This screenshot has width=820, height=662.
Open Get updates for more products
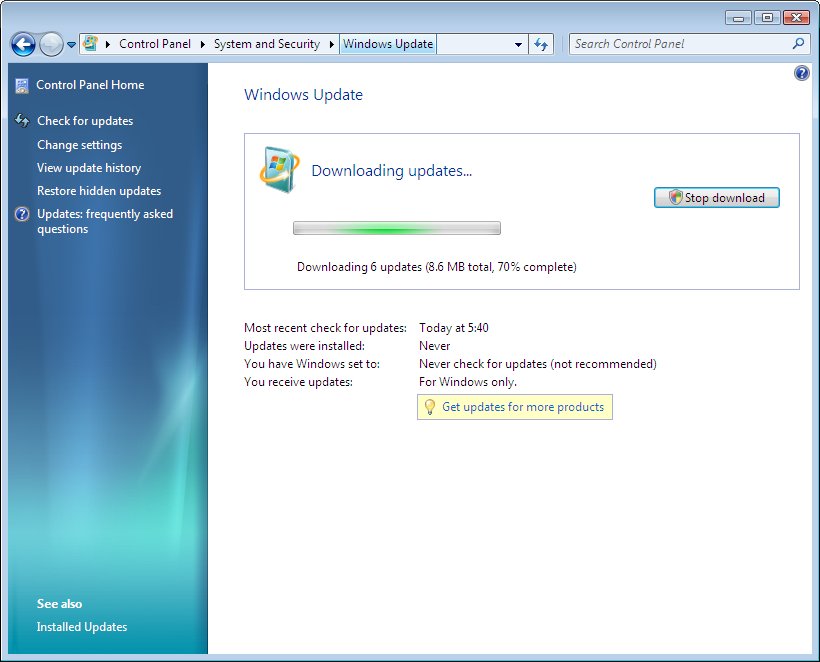point(523,407)
